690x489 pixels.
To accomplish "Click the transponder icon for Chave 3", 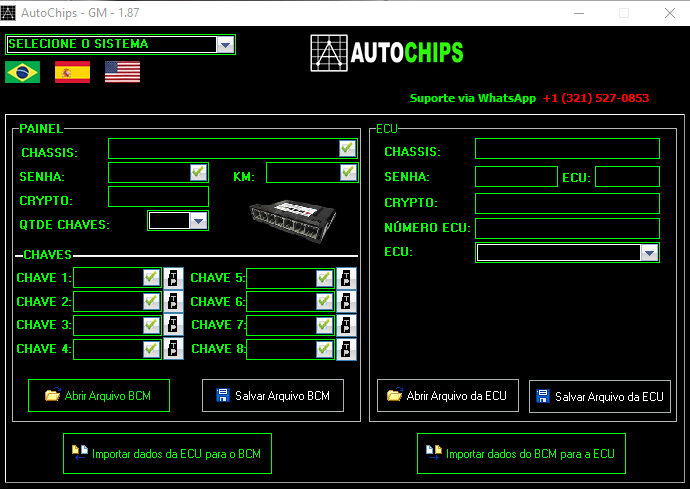I will coord(173,325).
